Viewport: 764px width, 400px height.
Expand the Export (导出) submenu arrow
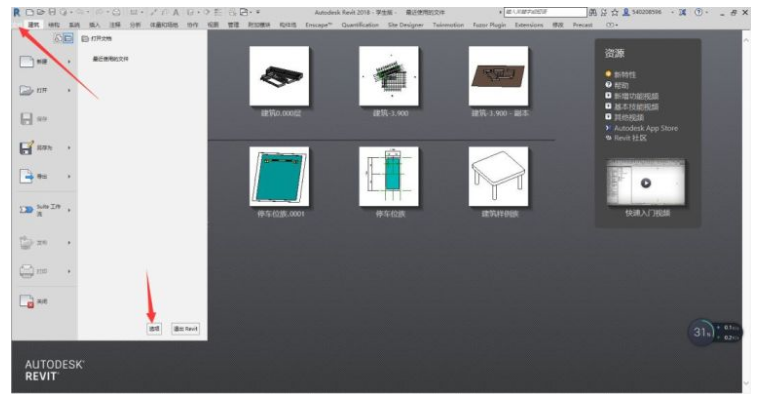click(x=69, y=176)
